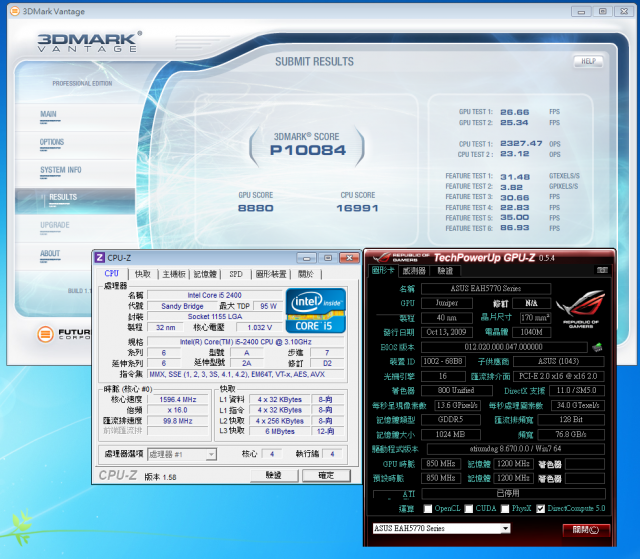Click the camera screenshot icon in GPU-Z
640x559 pixels.
pyautogui.click(x=602, y=270)
